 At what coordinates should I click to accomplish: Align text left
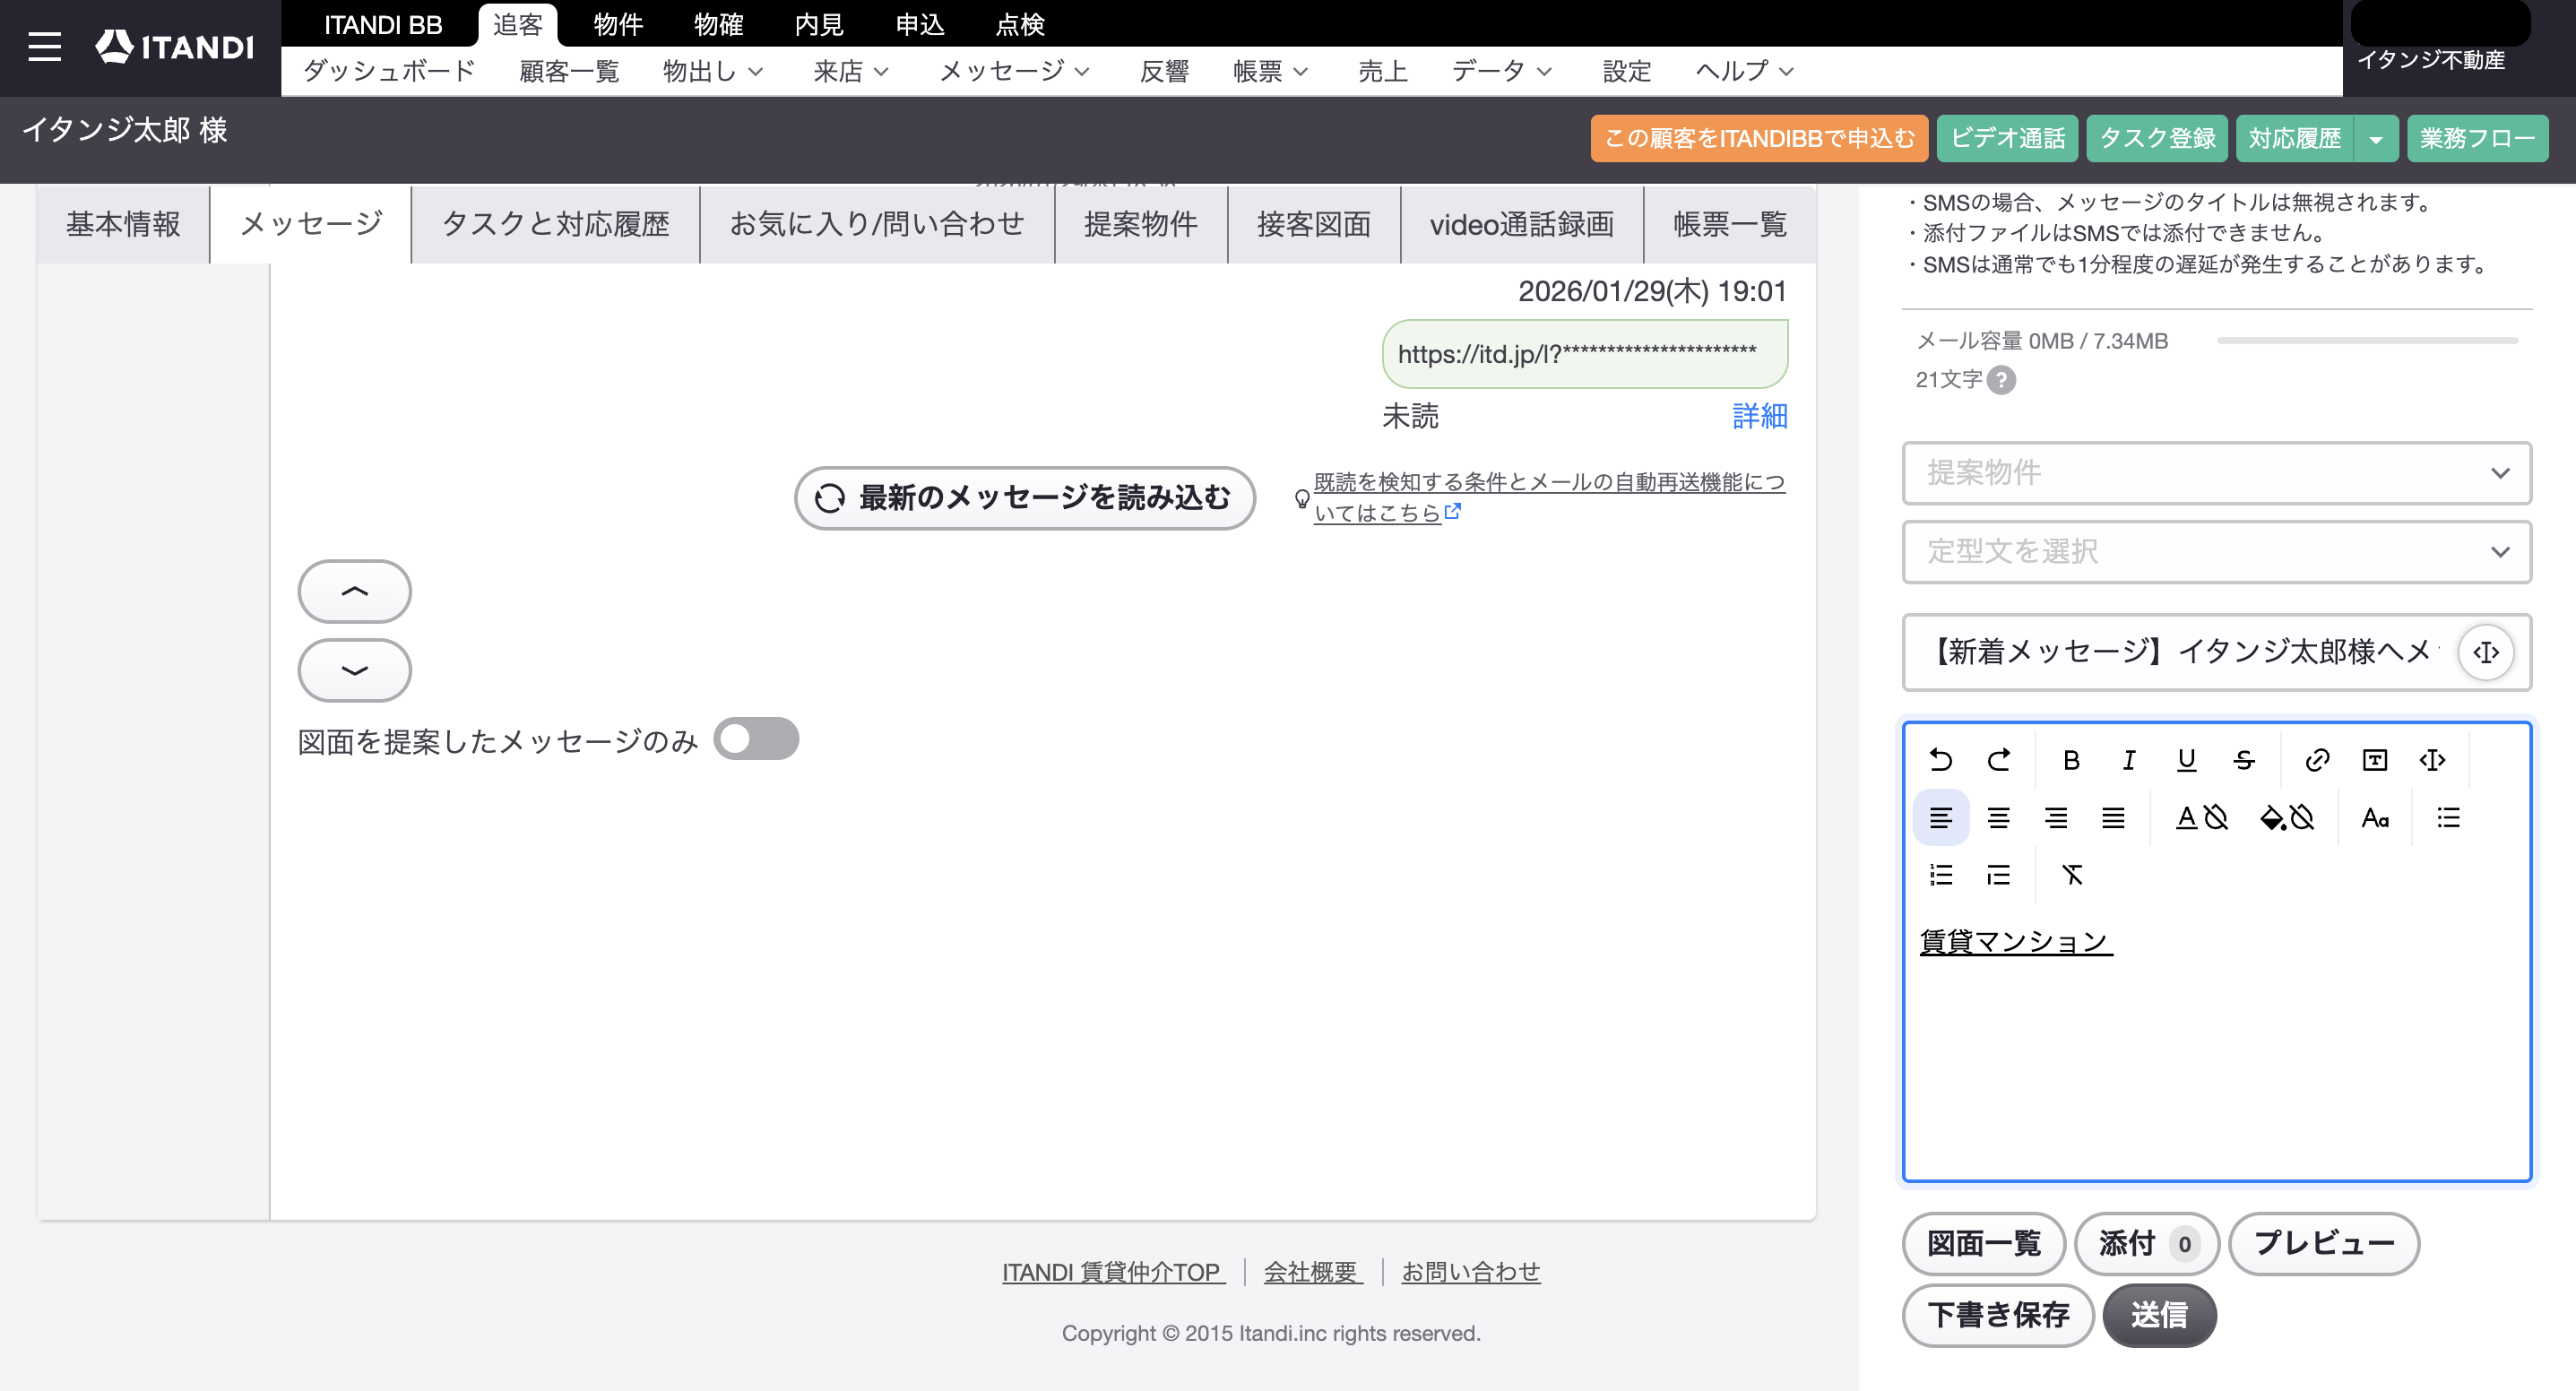[1940, 818]
